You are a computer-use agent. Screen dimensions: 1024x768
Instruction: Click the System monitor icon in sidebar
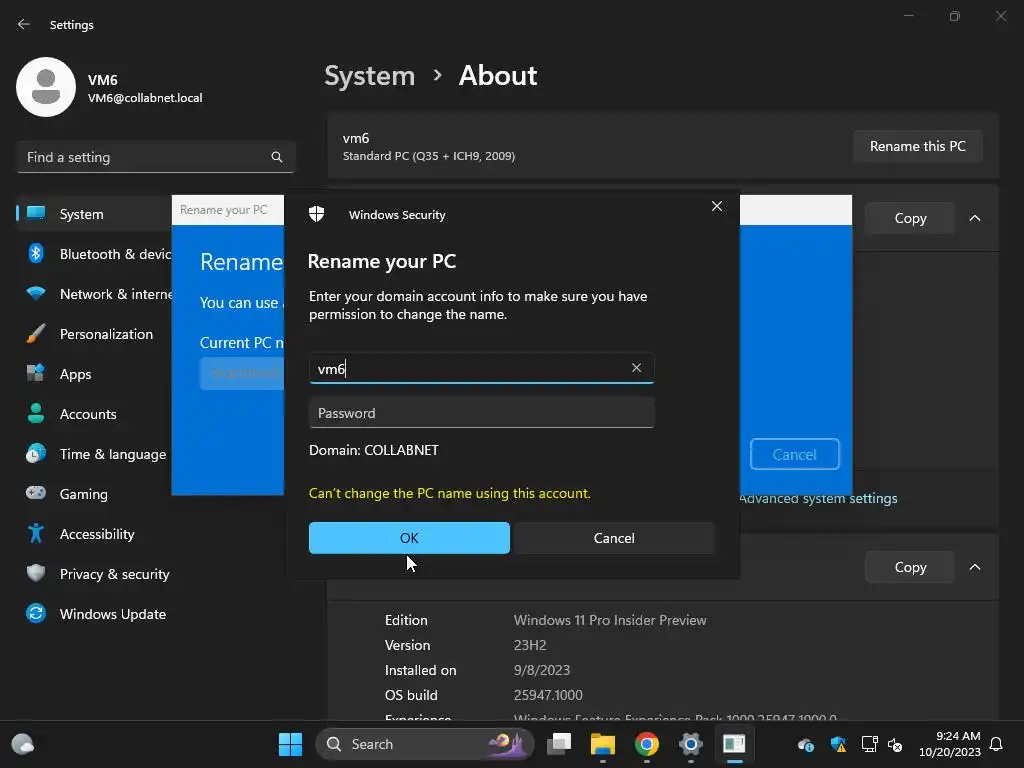(x=36, y=213)
